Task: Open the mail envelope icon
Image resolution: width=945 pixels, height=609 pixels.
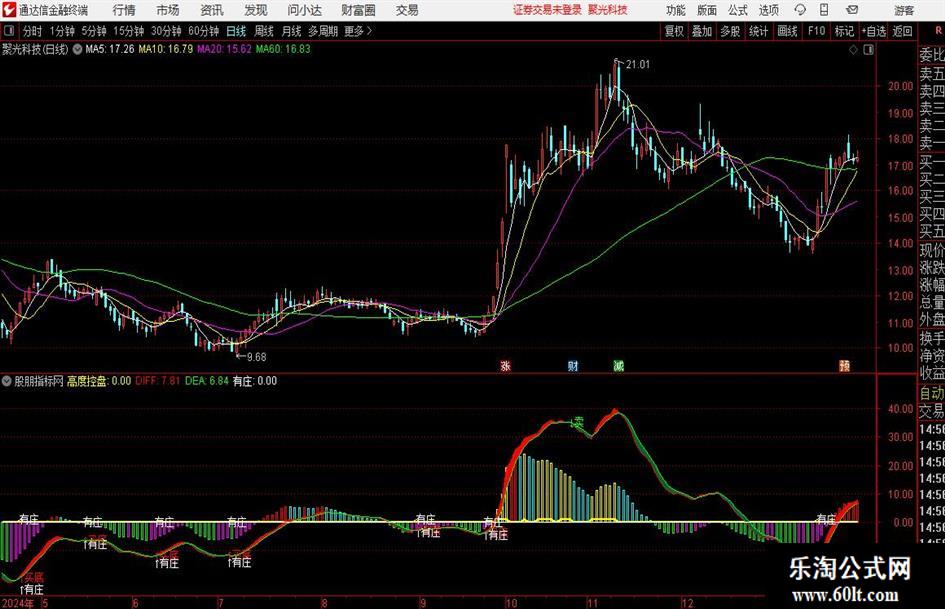Action: pos(852,10)
